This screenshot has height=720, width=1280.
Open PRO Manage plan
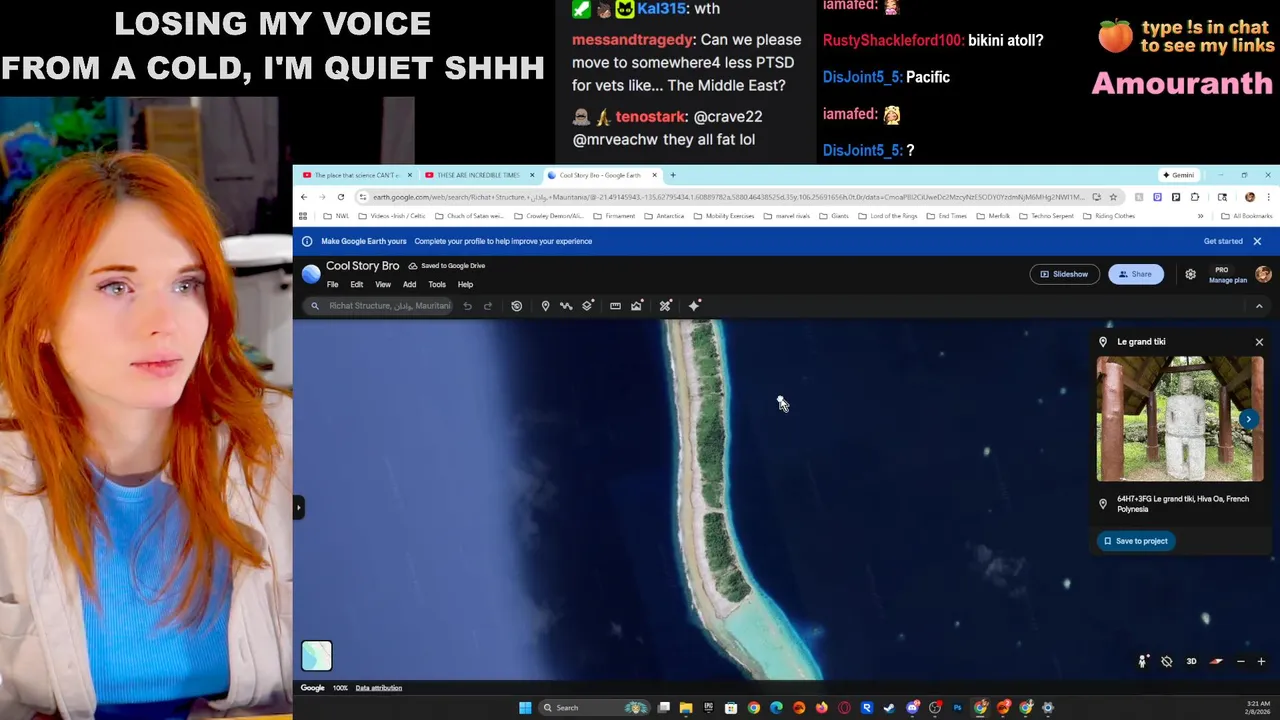(1228, 275)
